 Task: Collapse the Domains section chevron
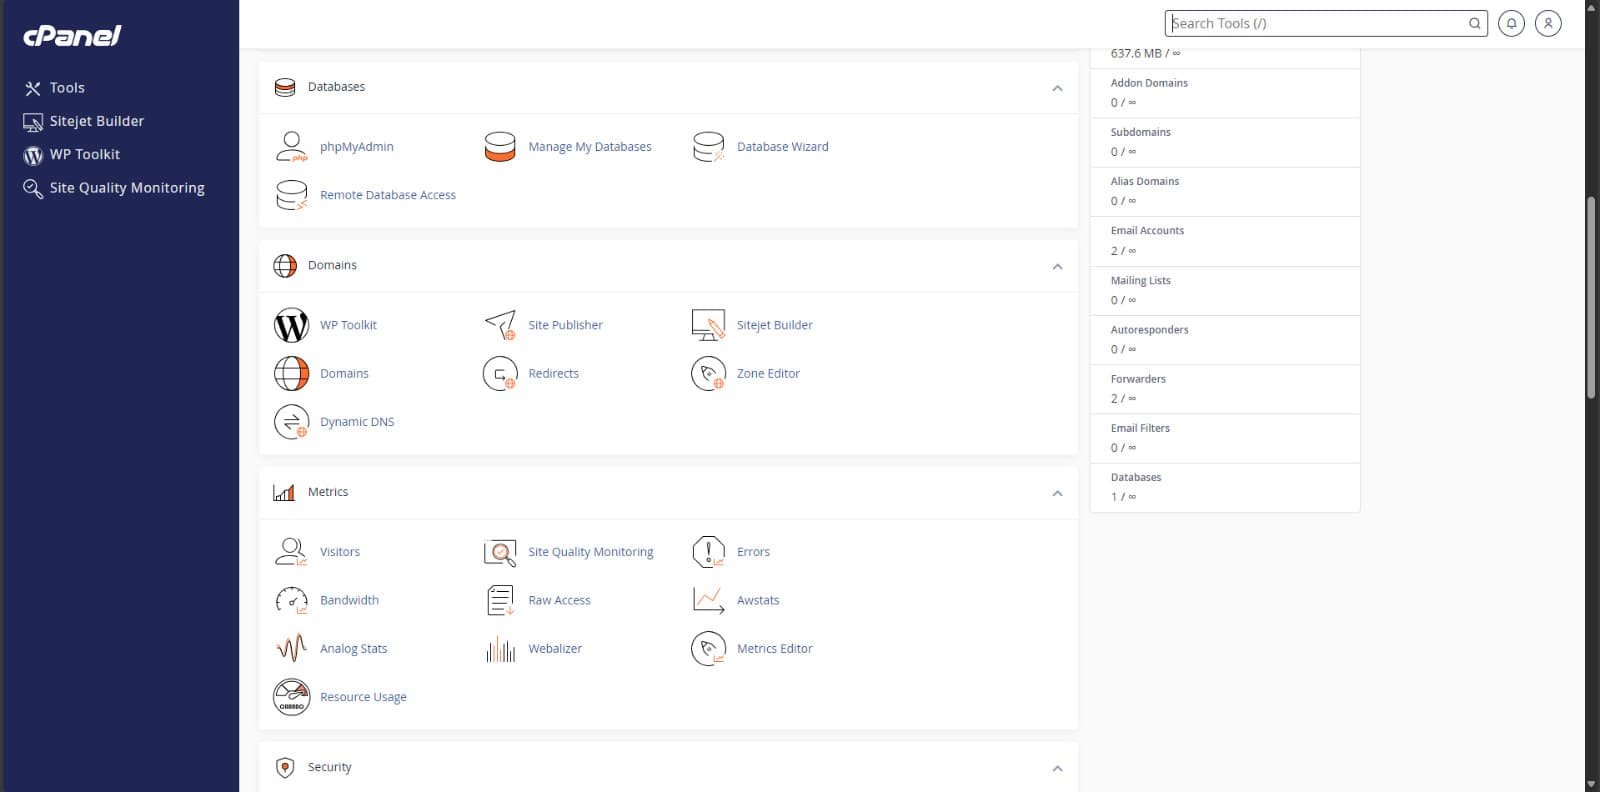[x=1057, y=266]
